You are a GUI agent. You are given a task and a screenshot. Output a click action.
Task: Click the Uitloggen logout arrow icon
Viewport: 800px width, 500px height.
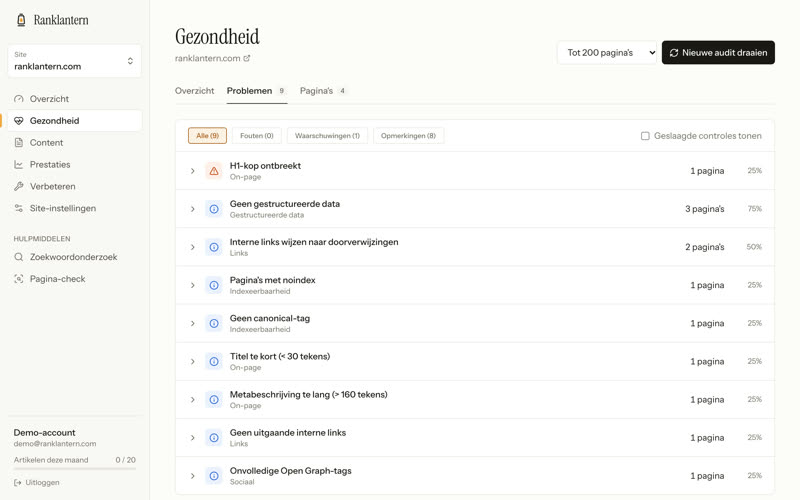[x=18, y=483]
